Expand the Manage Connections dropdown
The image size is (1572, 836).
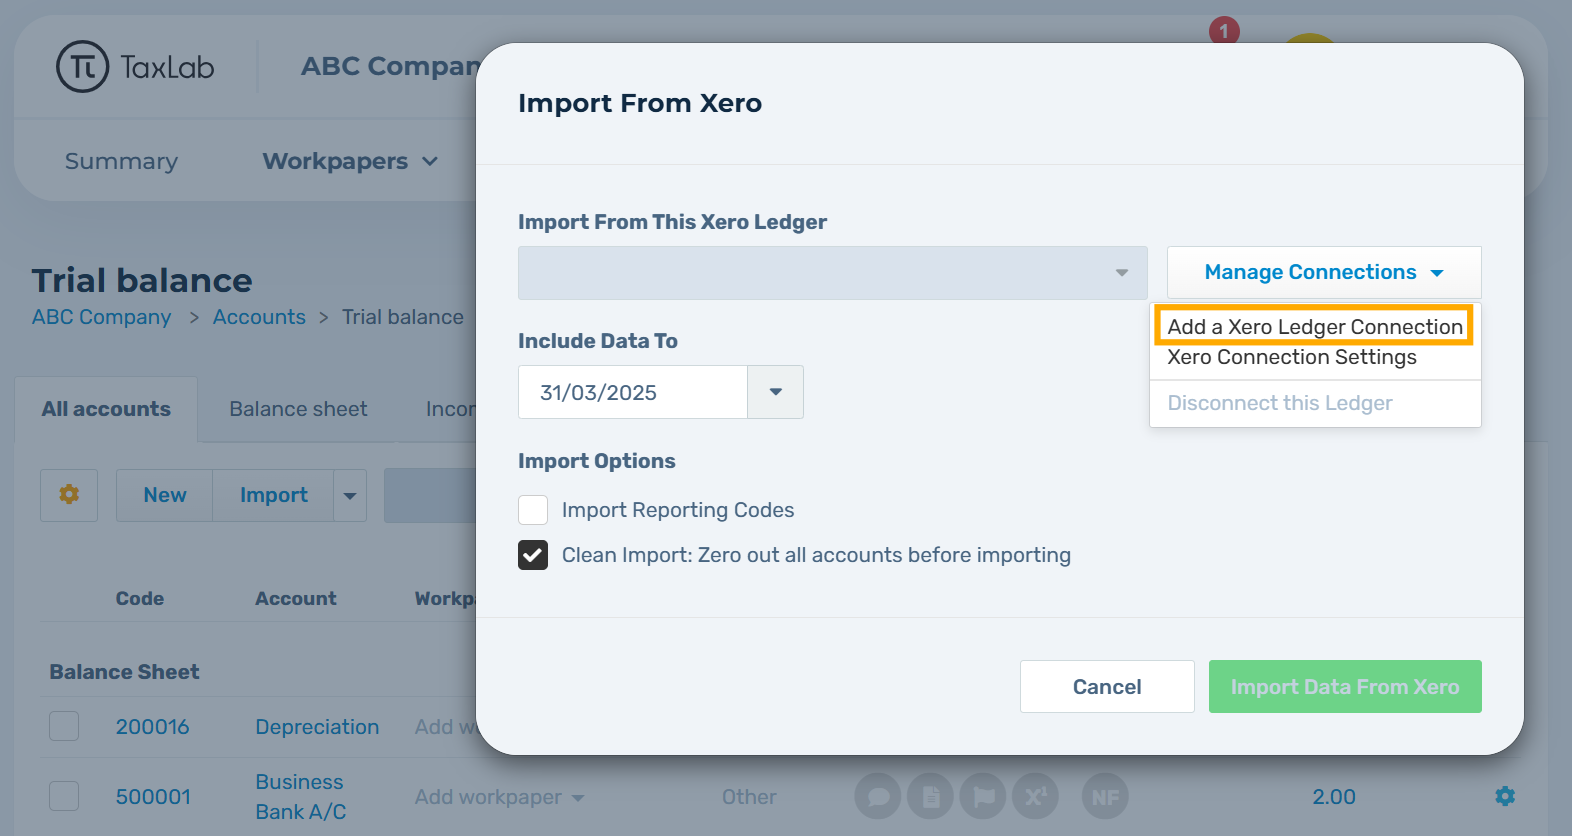pos(1324,272)
